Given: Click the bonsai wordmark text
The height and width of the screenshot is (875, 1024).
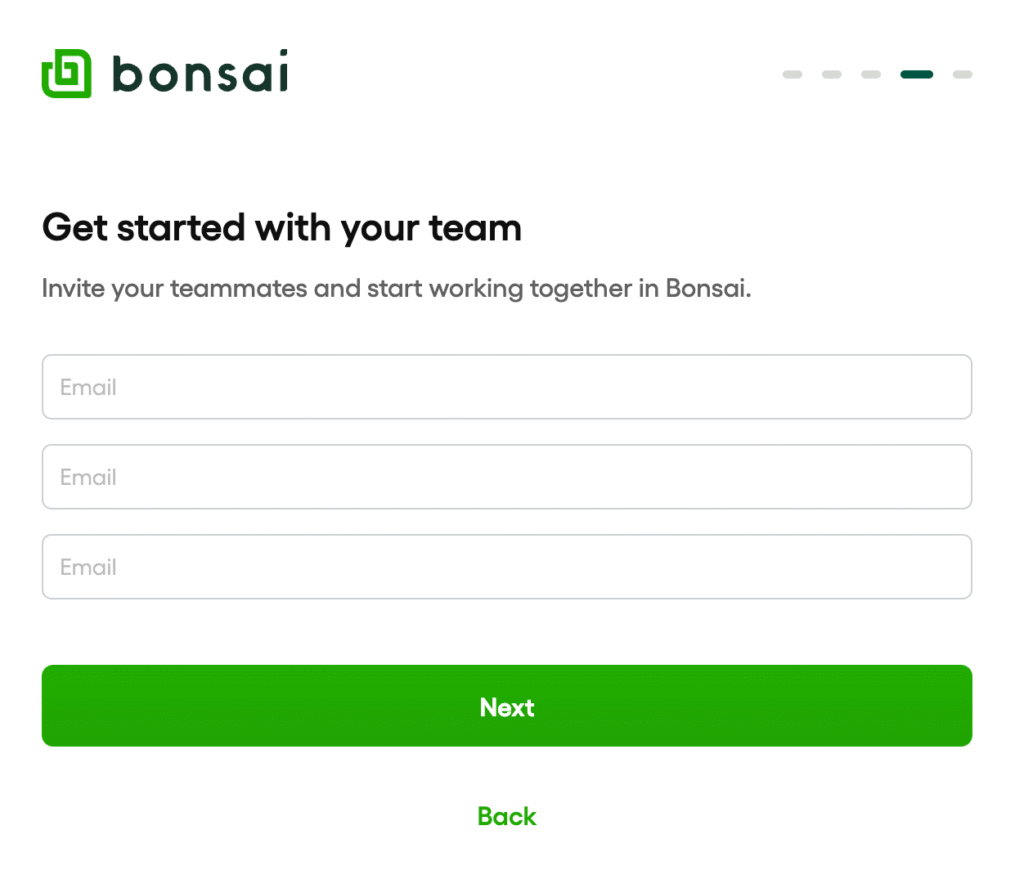Looking at the screenshot, I should 200,72.
